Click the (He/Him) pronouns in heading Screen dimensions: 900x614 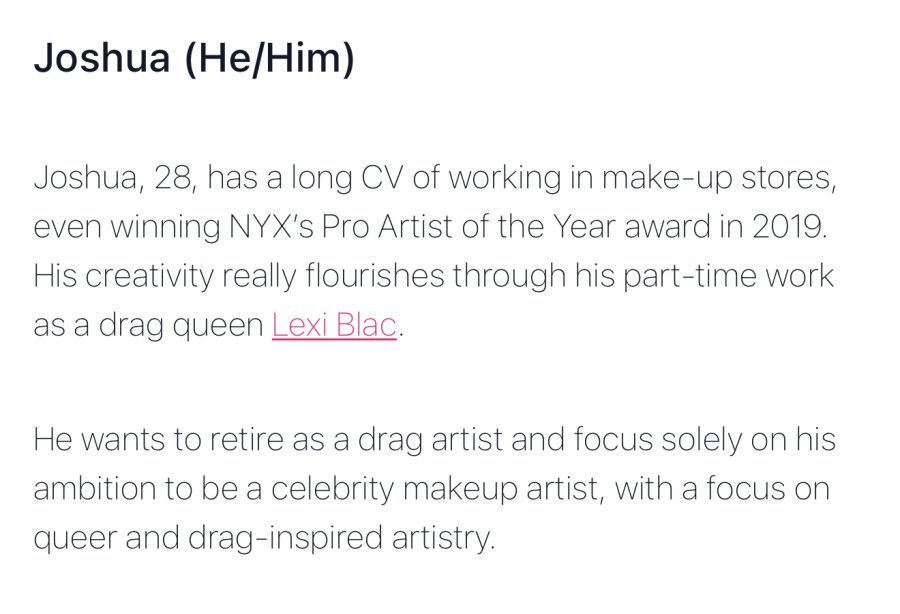[269, 59]
